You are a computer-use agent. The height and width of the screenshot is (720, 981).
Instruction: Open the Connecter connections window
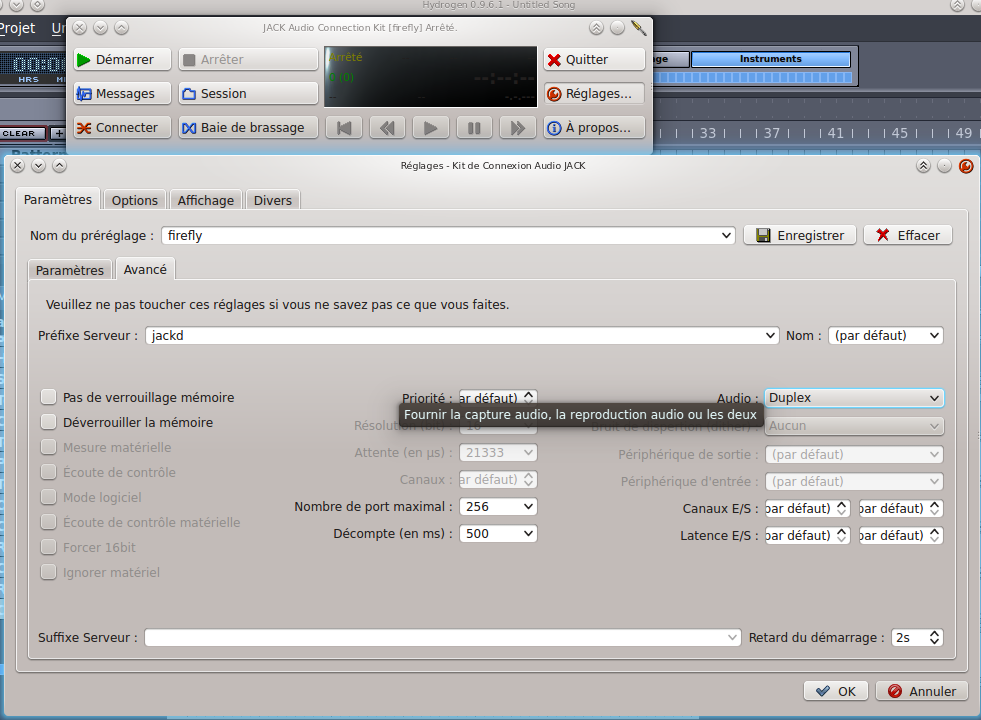[x=122, y=127]
